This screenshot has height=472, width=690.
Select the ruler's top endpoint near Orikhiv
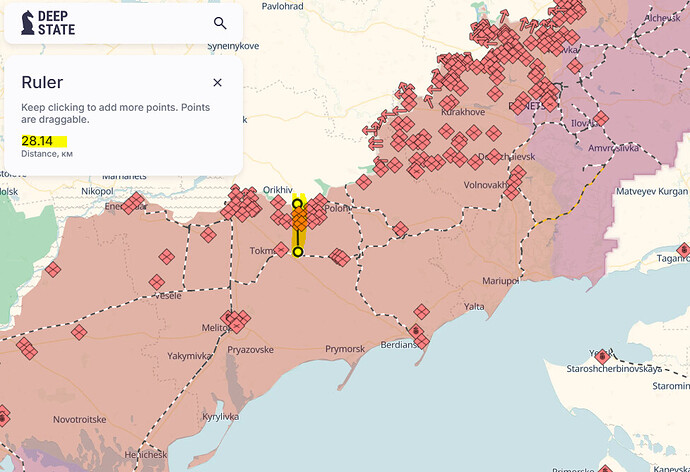click(297, 203)
